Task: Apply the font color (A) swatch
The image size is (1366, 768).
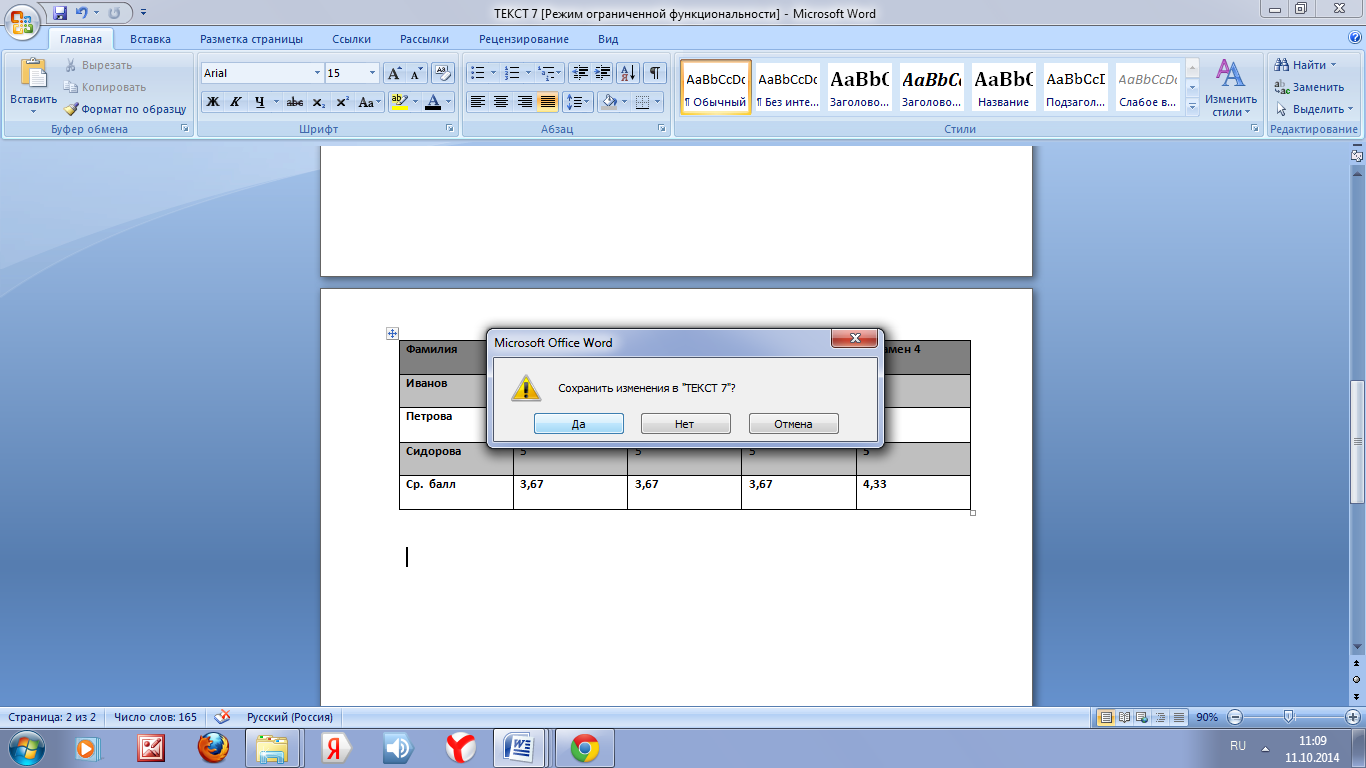Action: pyautogui.click(x=433, y=102)
